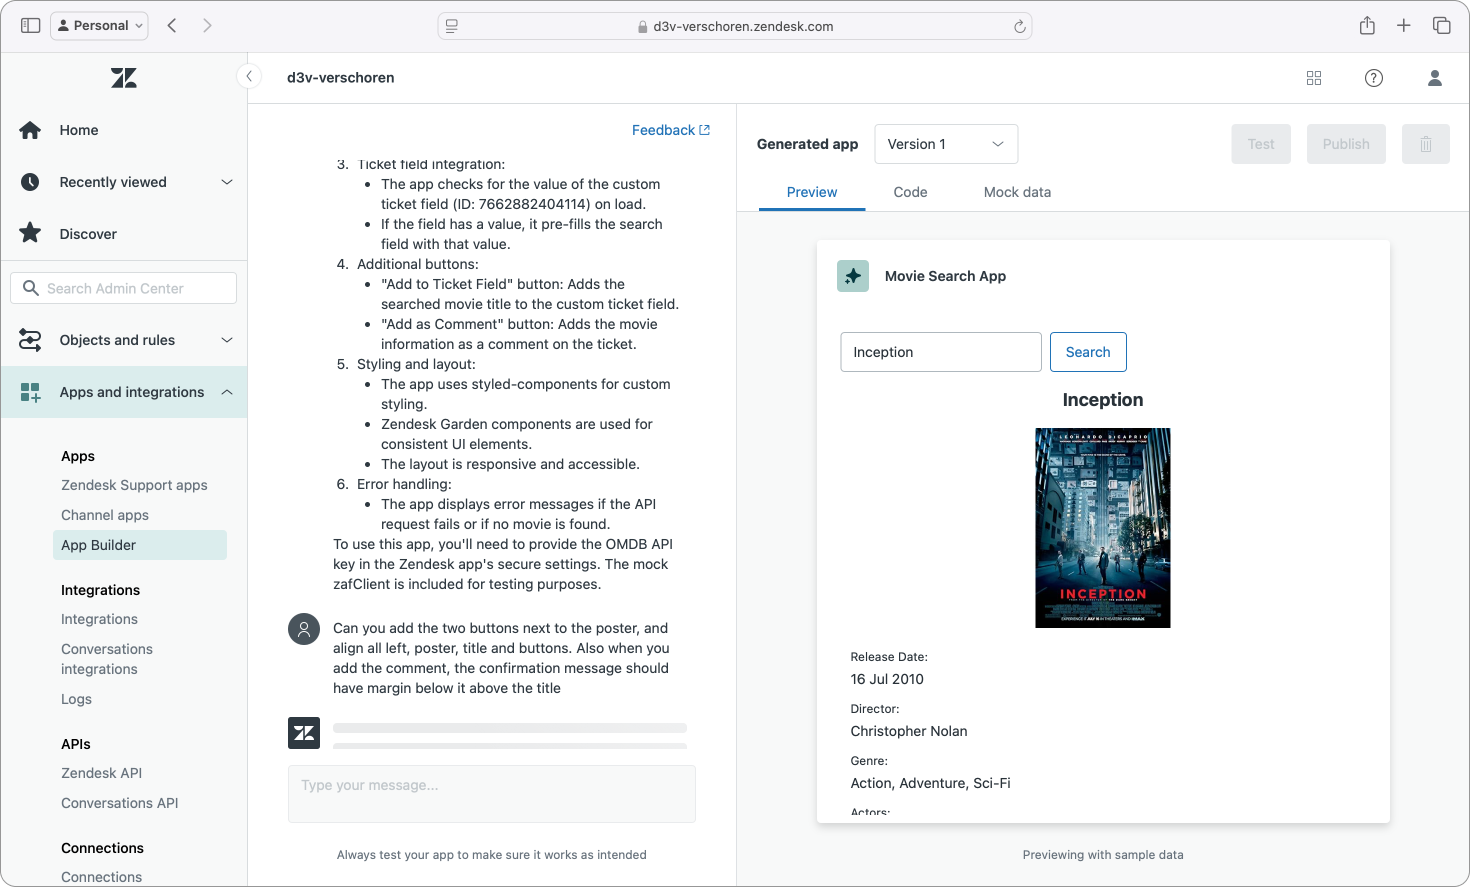Open the help question mark icon
Image resolution: width=1470 pixels, height=887 pixels.
coord(1374,78)
